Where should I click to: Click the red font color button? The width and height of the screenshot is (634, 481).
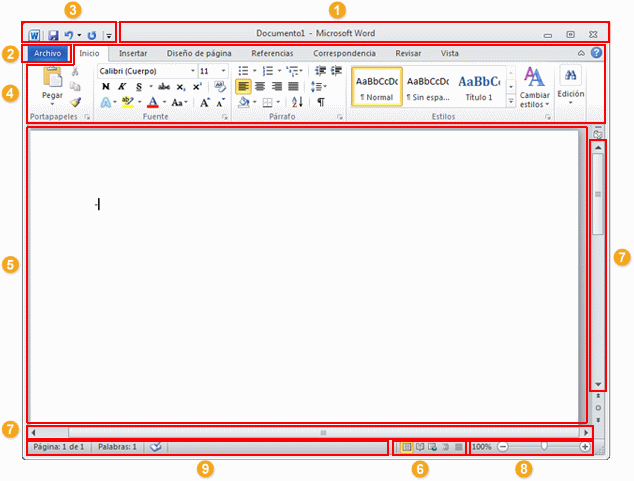[152, 102]
